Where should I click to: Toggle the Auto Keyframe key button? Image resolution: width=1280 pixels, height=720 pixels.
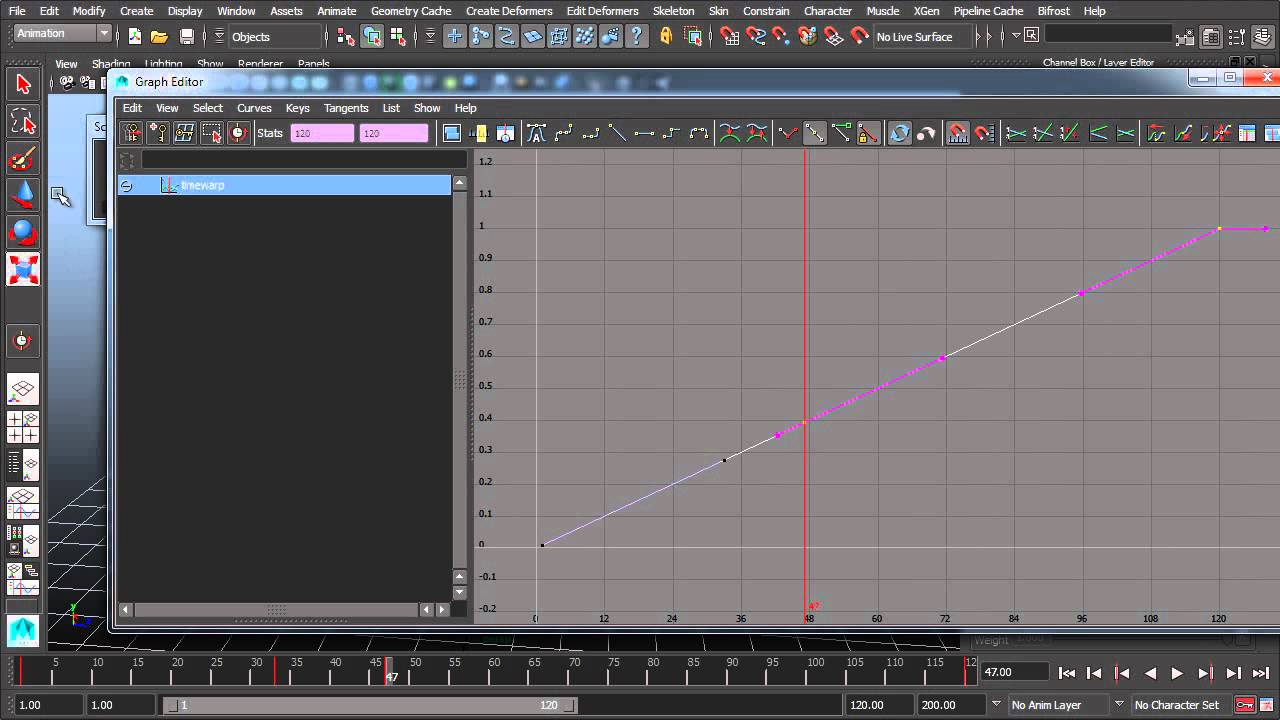pyautogui.click(x=1245, y=705)
